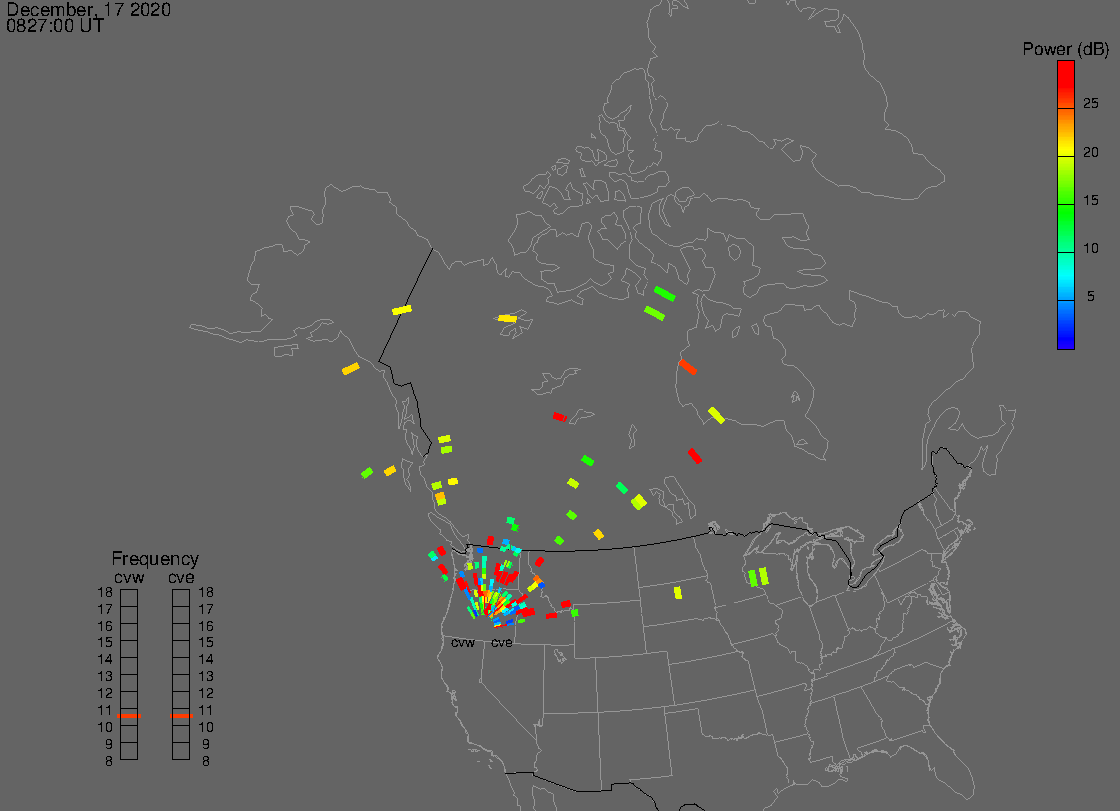The width and height of the screenshot is (1120, 811).
Task: Click the 11 label right of cve bar
Action: 206,710
